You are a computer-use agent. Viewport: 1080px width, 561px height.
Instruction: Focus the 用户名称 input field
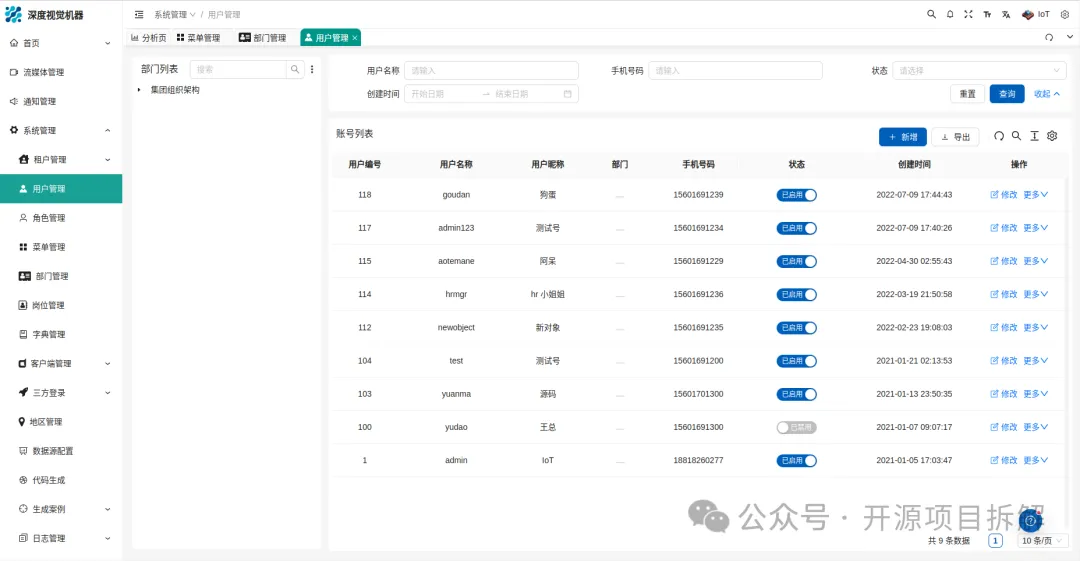(x=491, y=70)
